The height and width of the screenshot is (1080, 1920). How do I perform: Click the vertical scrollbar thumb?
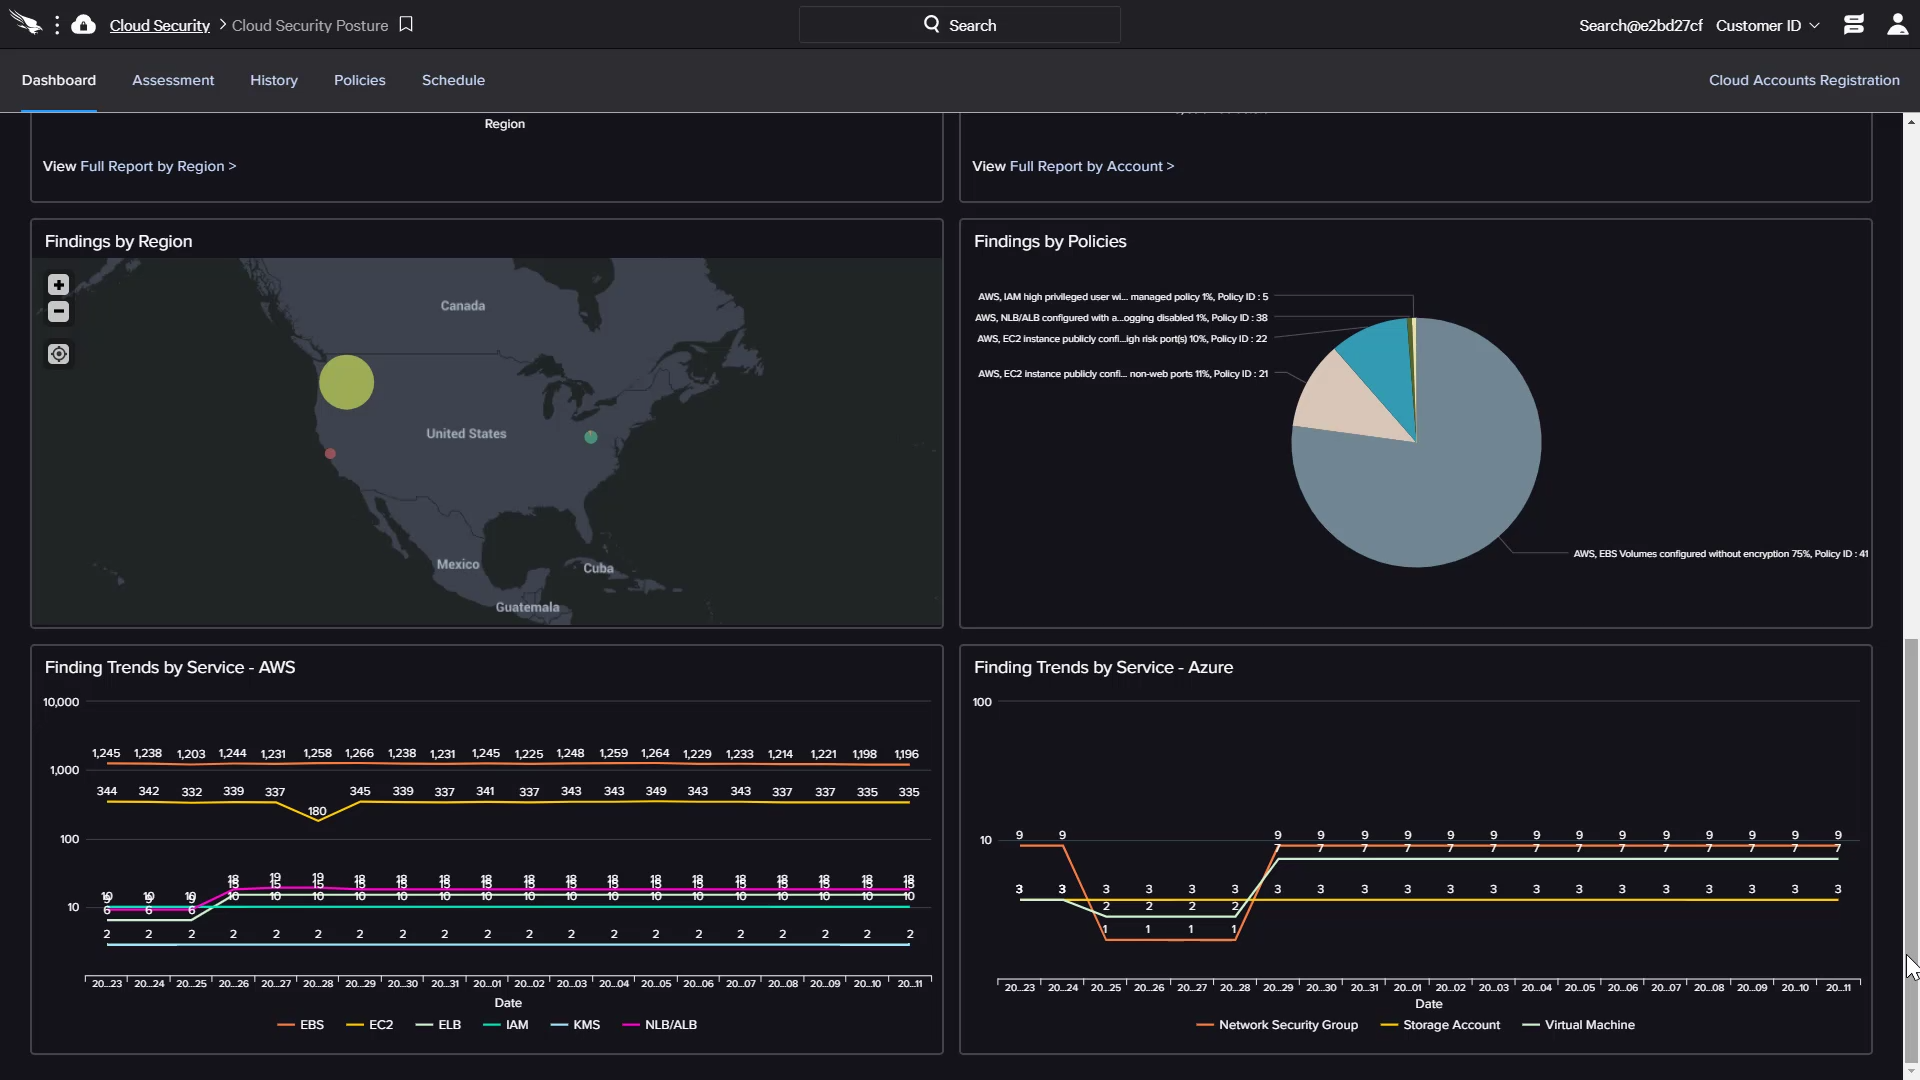[1911, 850]
